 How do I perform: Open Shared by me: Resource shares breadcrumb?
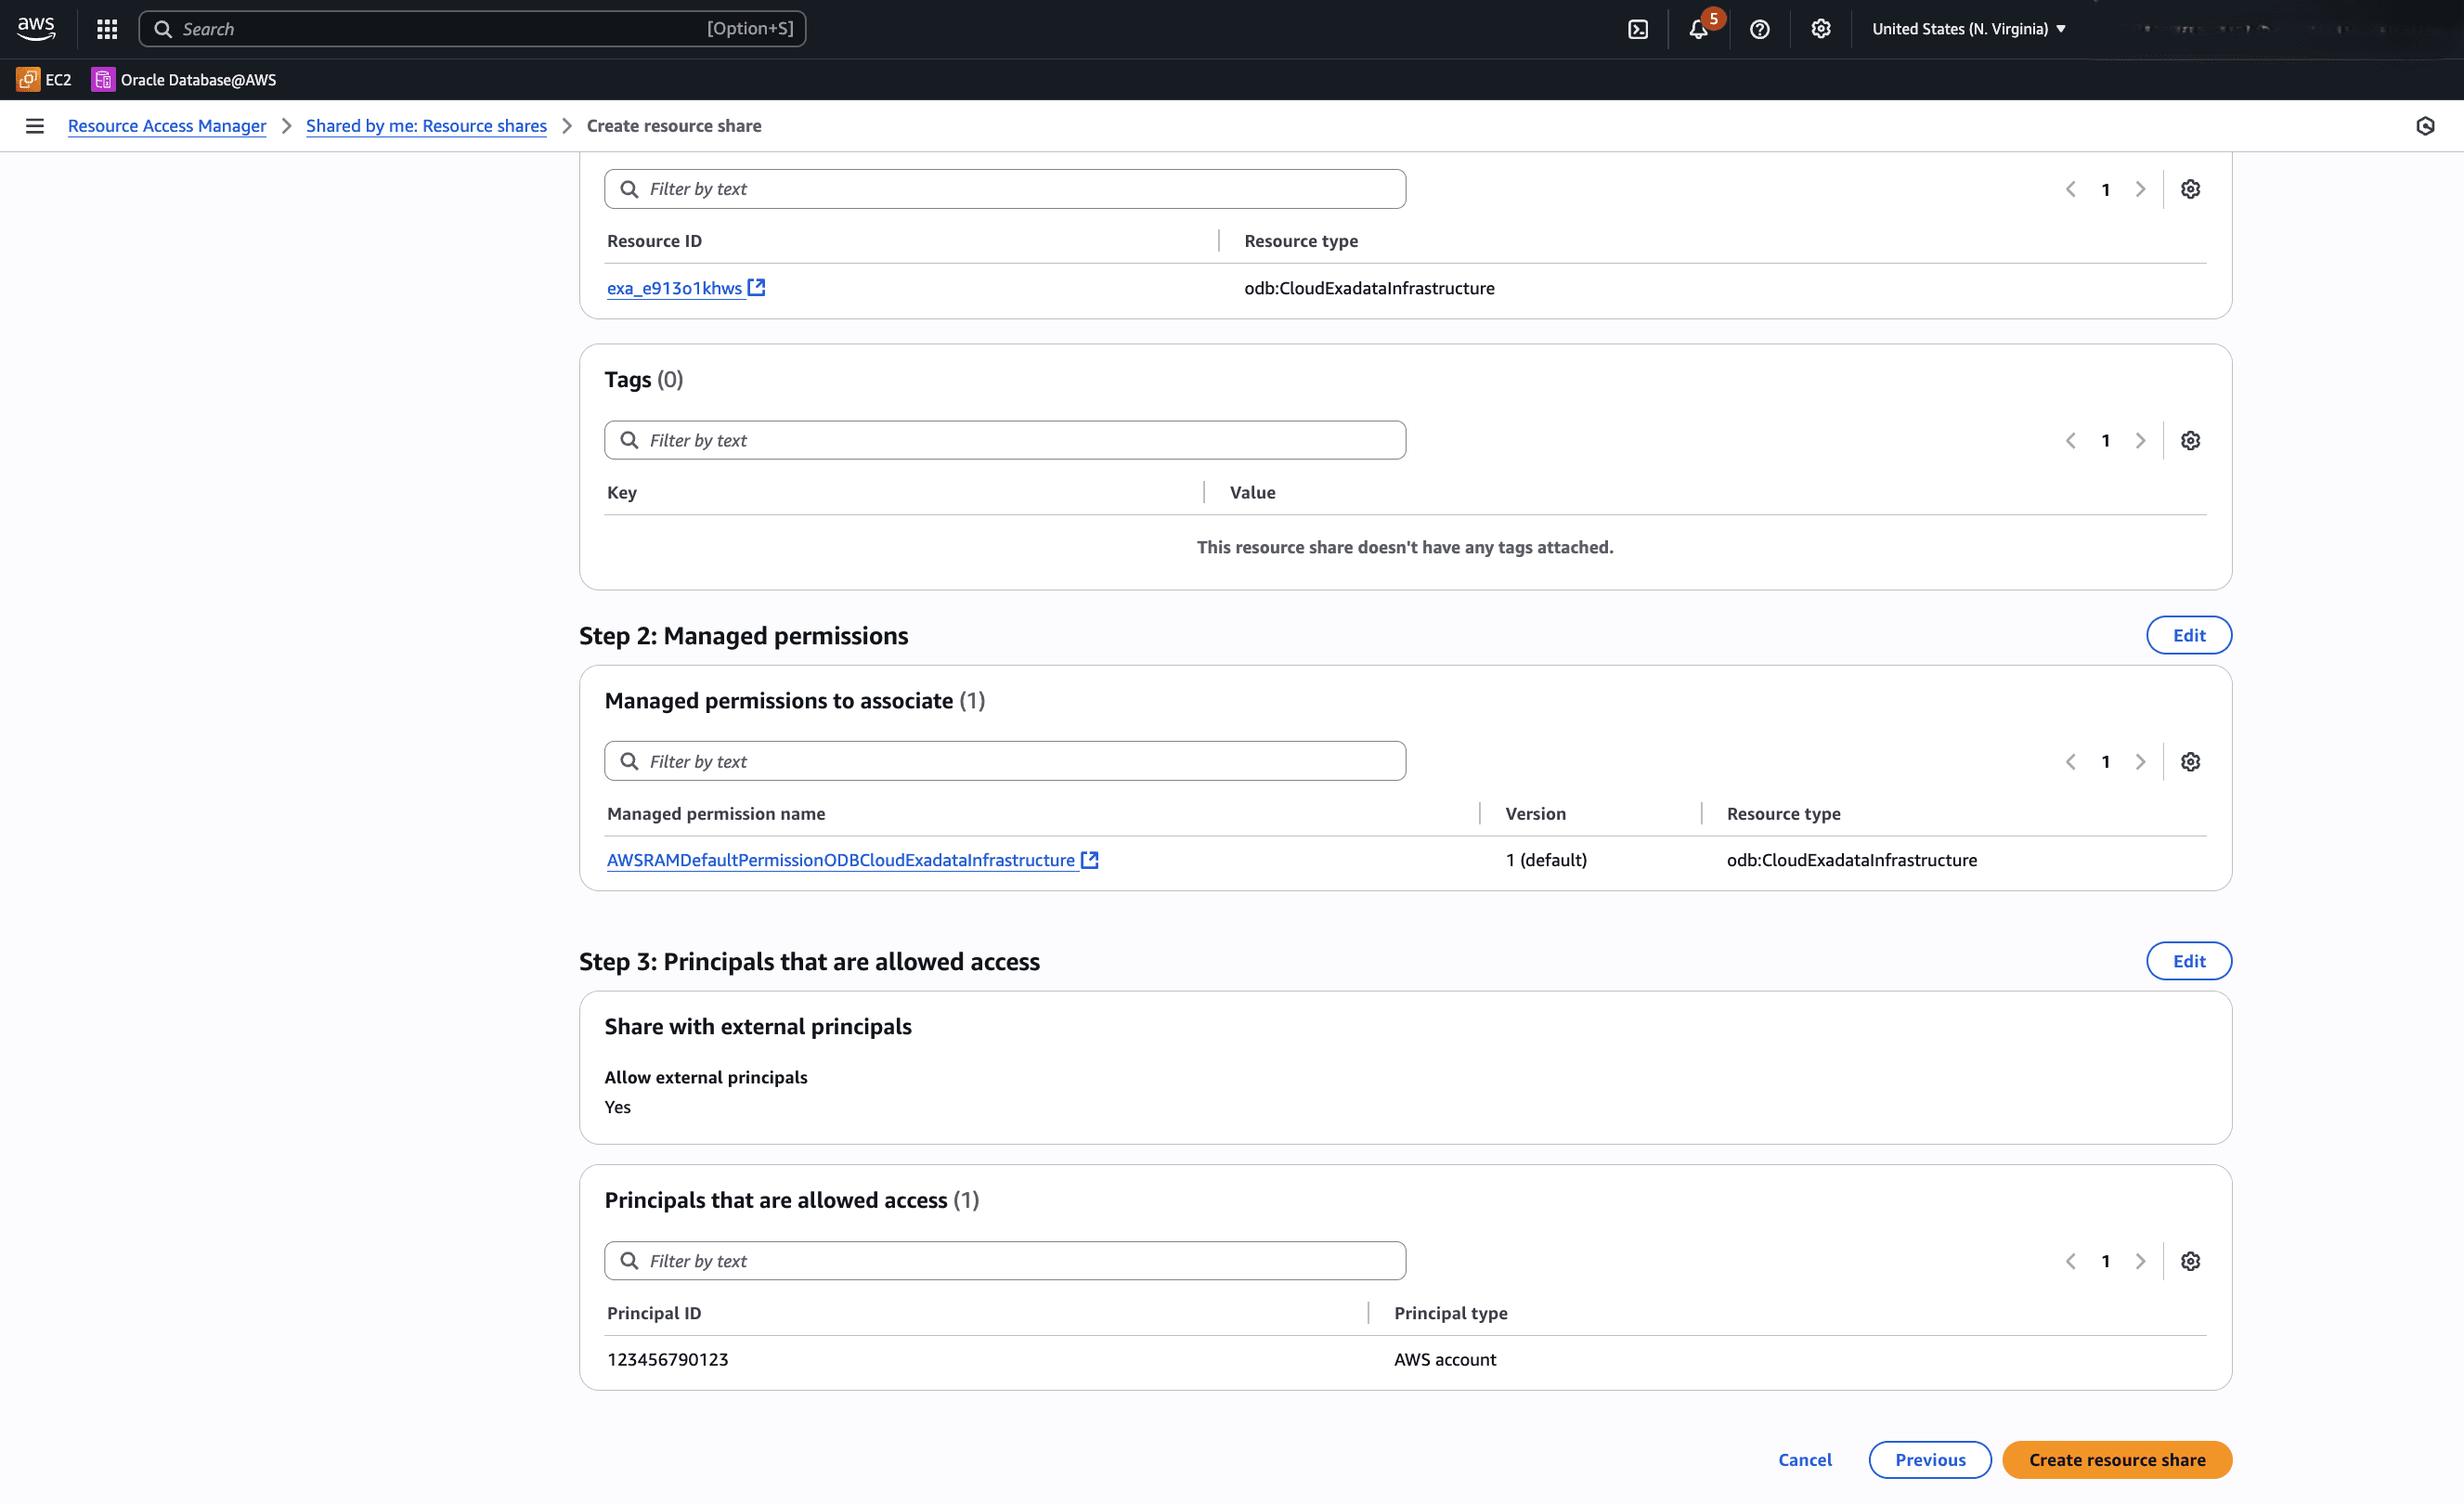point(425,126)
